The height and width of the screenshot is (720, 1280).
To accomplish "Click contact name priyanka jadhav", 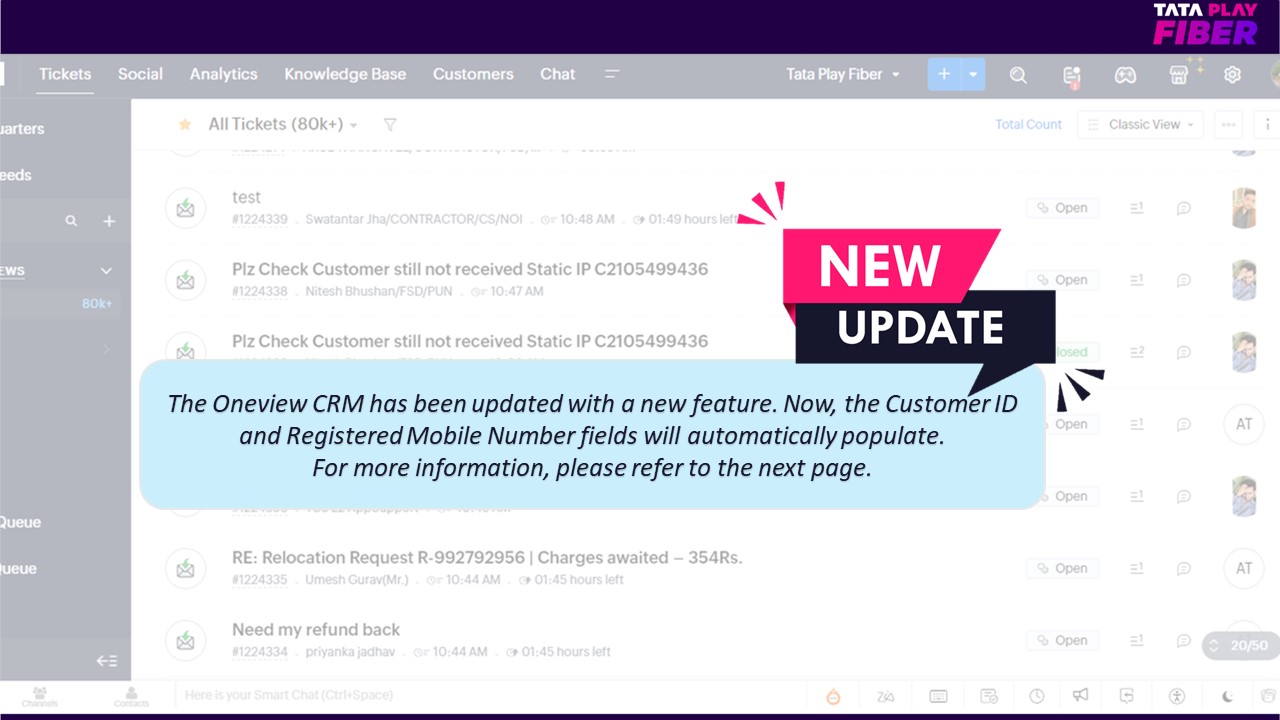I will click(x=349, y=651).
